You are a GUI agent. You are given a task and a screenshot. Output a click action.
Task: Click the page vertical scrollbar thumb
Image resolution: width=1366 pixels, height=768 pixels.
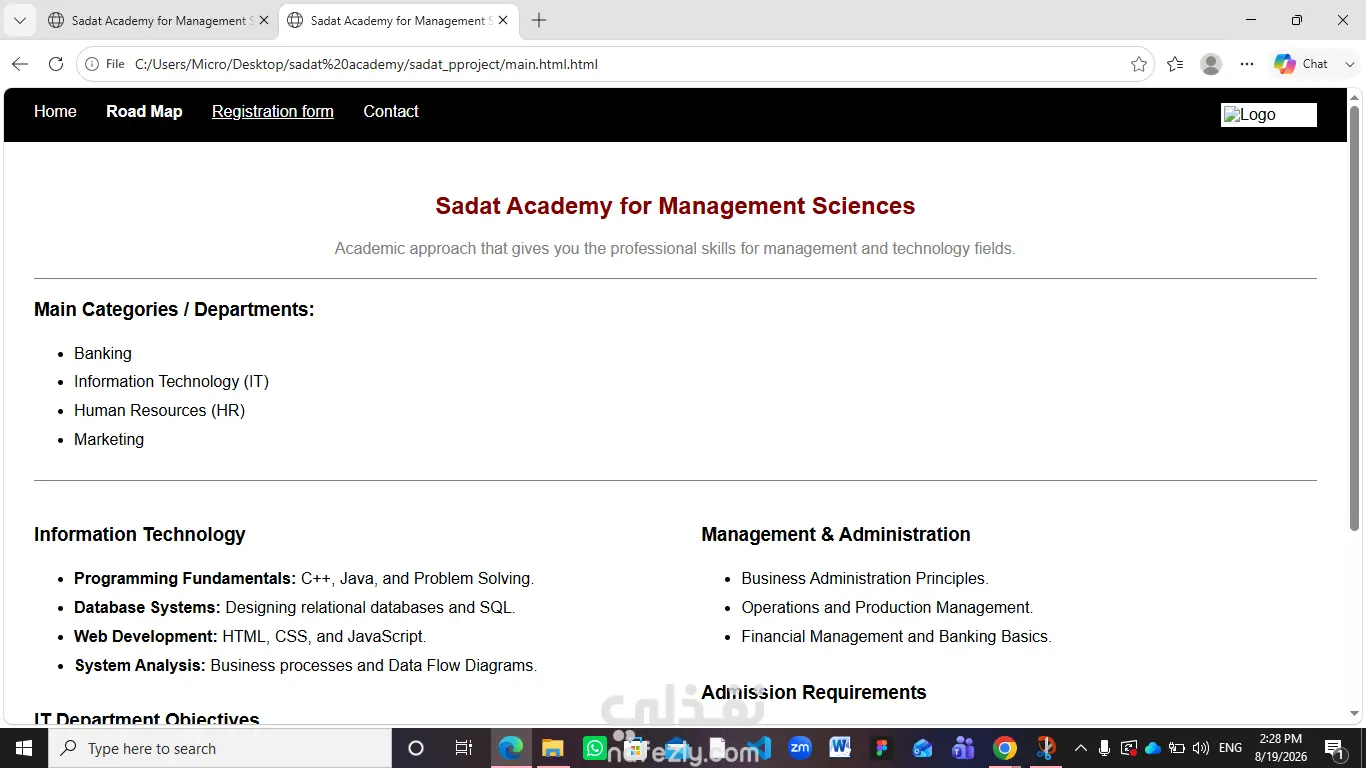1355,318
